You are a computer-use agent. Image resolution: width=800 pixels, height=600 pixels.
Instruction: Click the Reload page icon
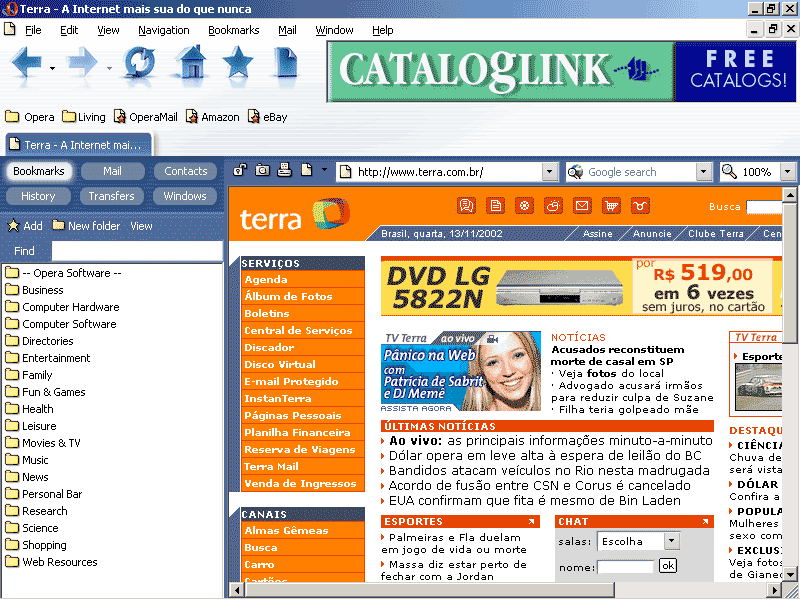coord(139,64)
